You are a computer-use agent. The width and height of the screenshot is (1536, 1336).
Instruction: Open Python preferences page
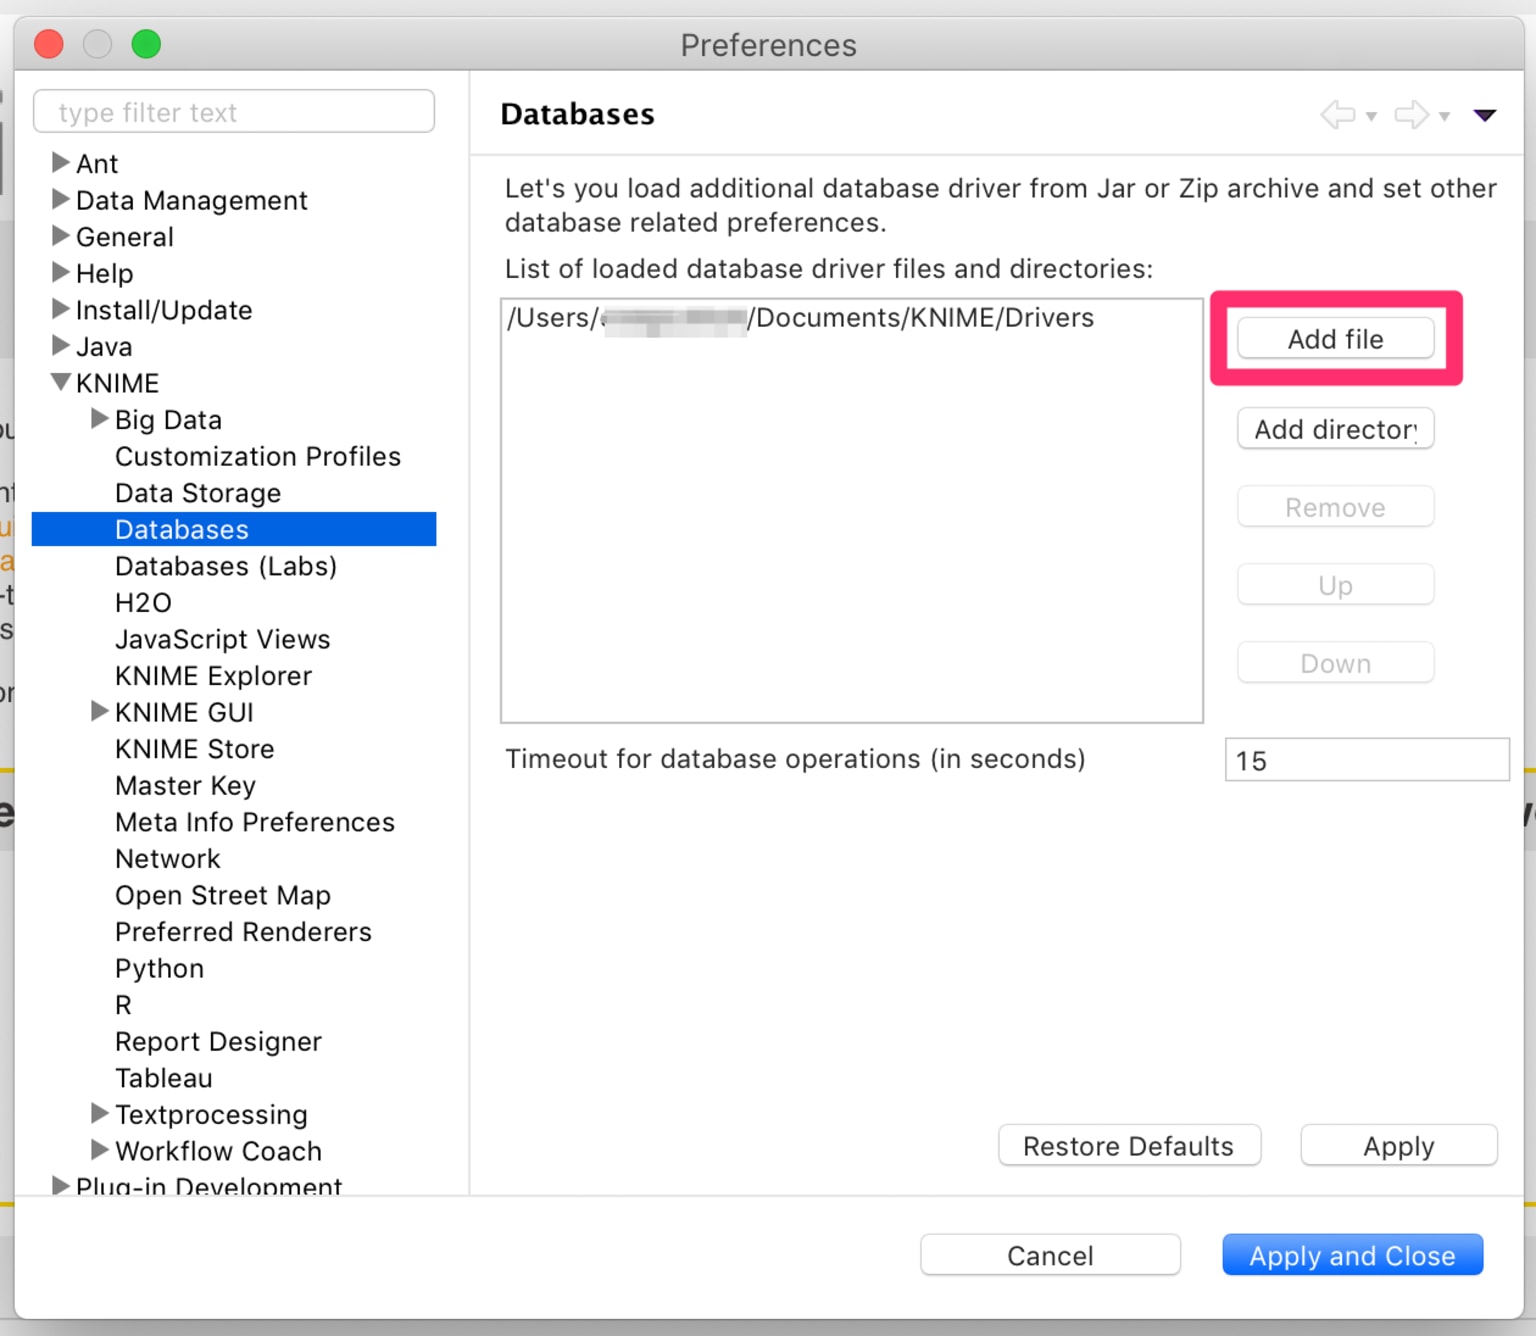159,969
